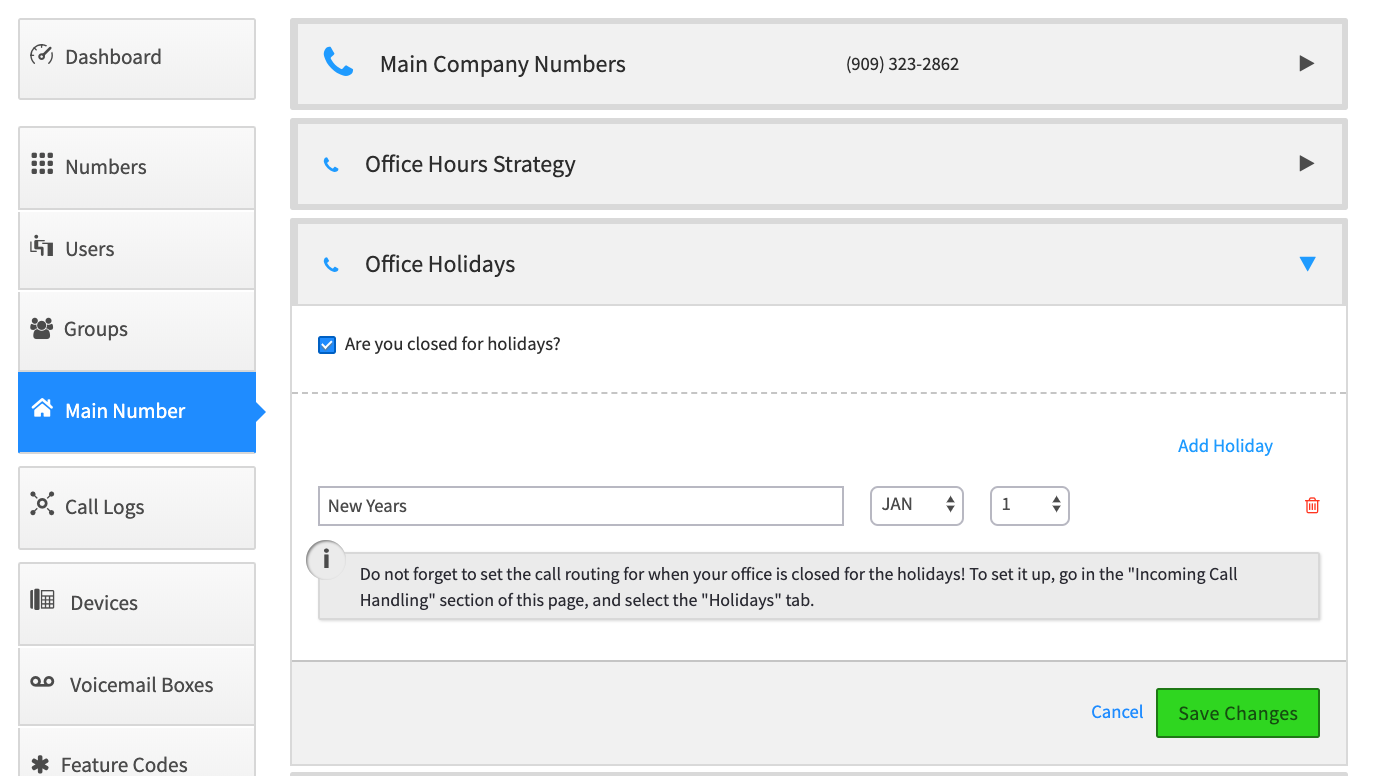Click the "Are you closed for holidays?" label
The width and height of the screenshot is (1398, 776).
click(x=453, y=345)
